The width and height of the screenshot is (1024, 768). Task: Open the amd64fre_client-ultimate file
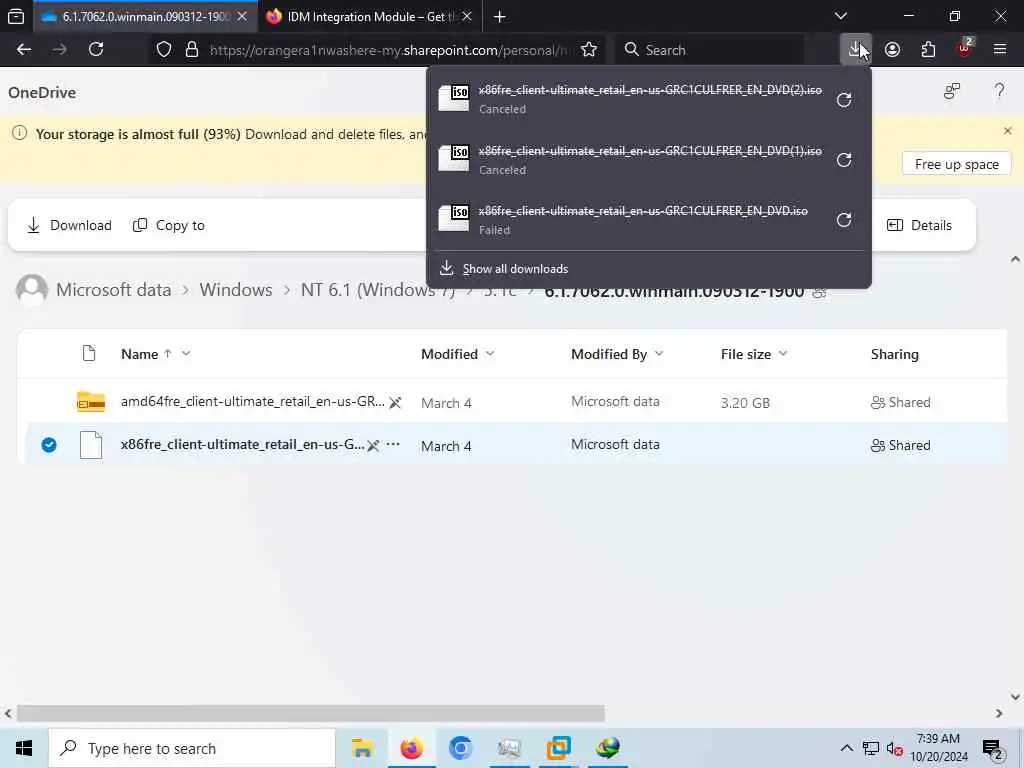pos(253,402)
